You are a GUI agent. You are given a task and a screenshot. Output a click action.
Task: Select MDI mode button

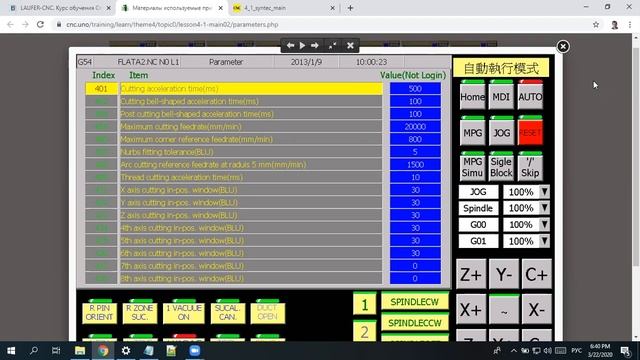point(501,96)
